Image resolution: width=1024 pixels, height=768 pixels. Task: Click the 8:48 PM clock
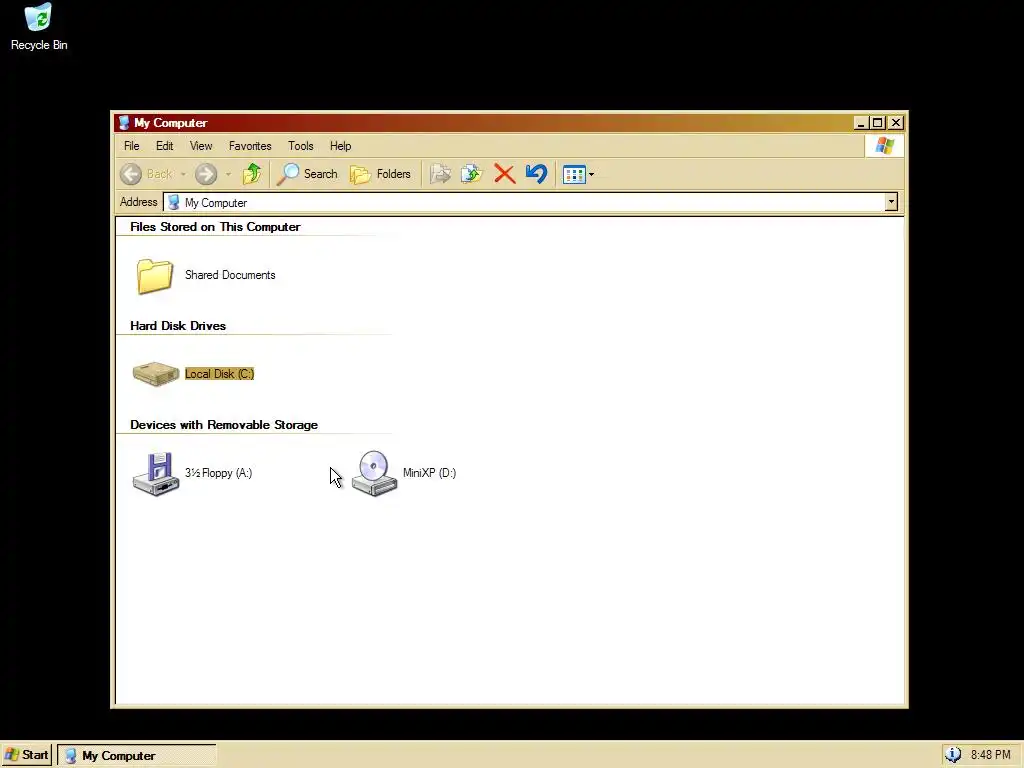[990, 755]
